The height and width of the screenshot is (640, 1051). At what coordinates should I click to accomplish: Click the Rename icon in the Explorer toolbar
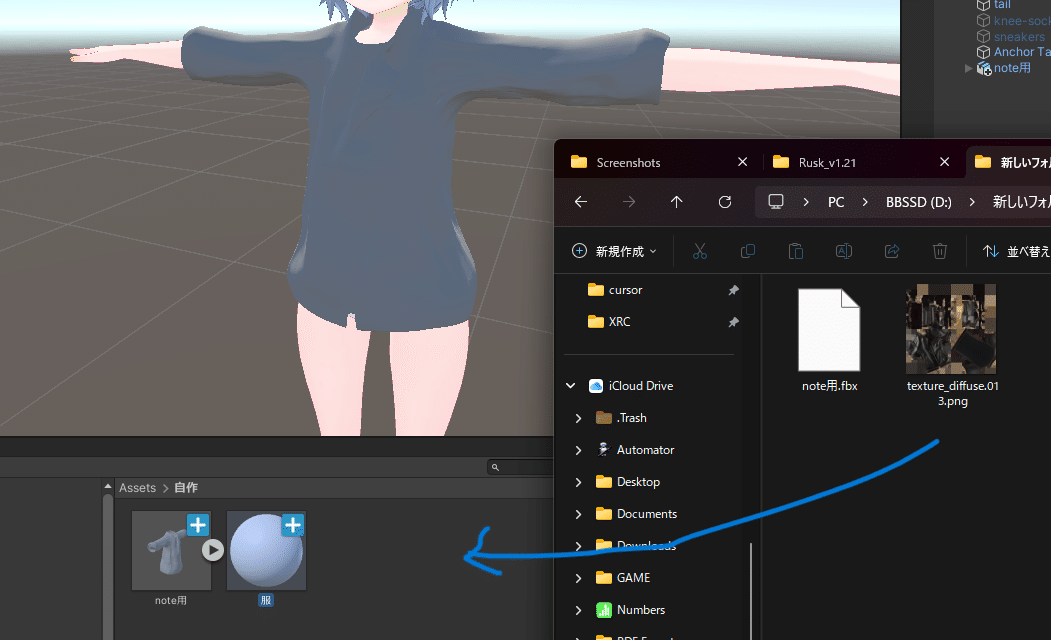tap(844, 251)
